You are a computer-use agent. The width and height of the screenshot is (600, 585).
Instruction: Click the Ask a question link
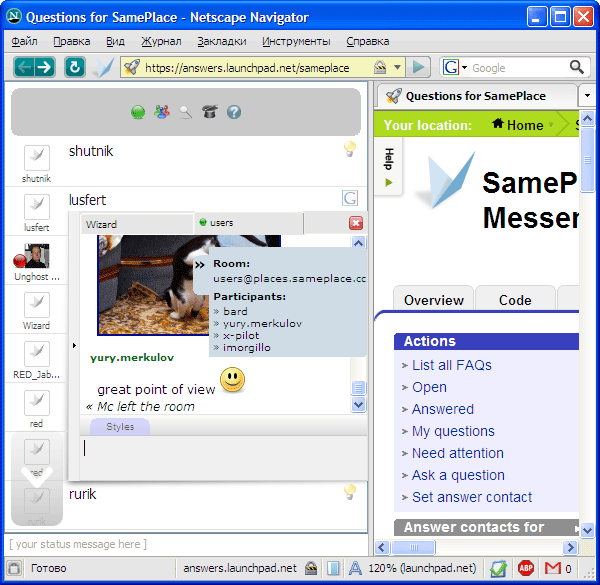pos(458,475)
